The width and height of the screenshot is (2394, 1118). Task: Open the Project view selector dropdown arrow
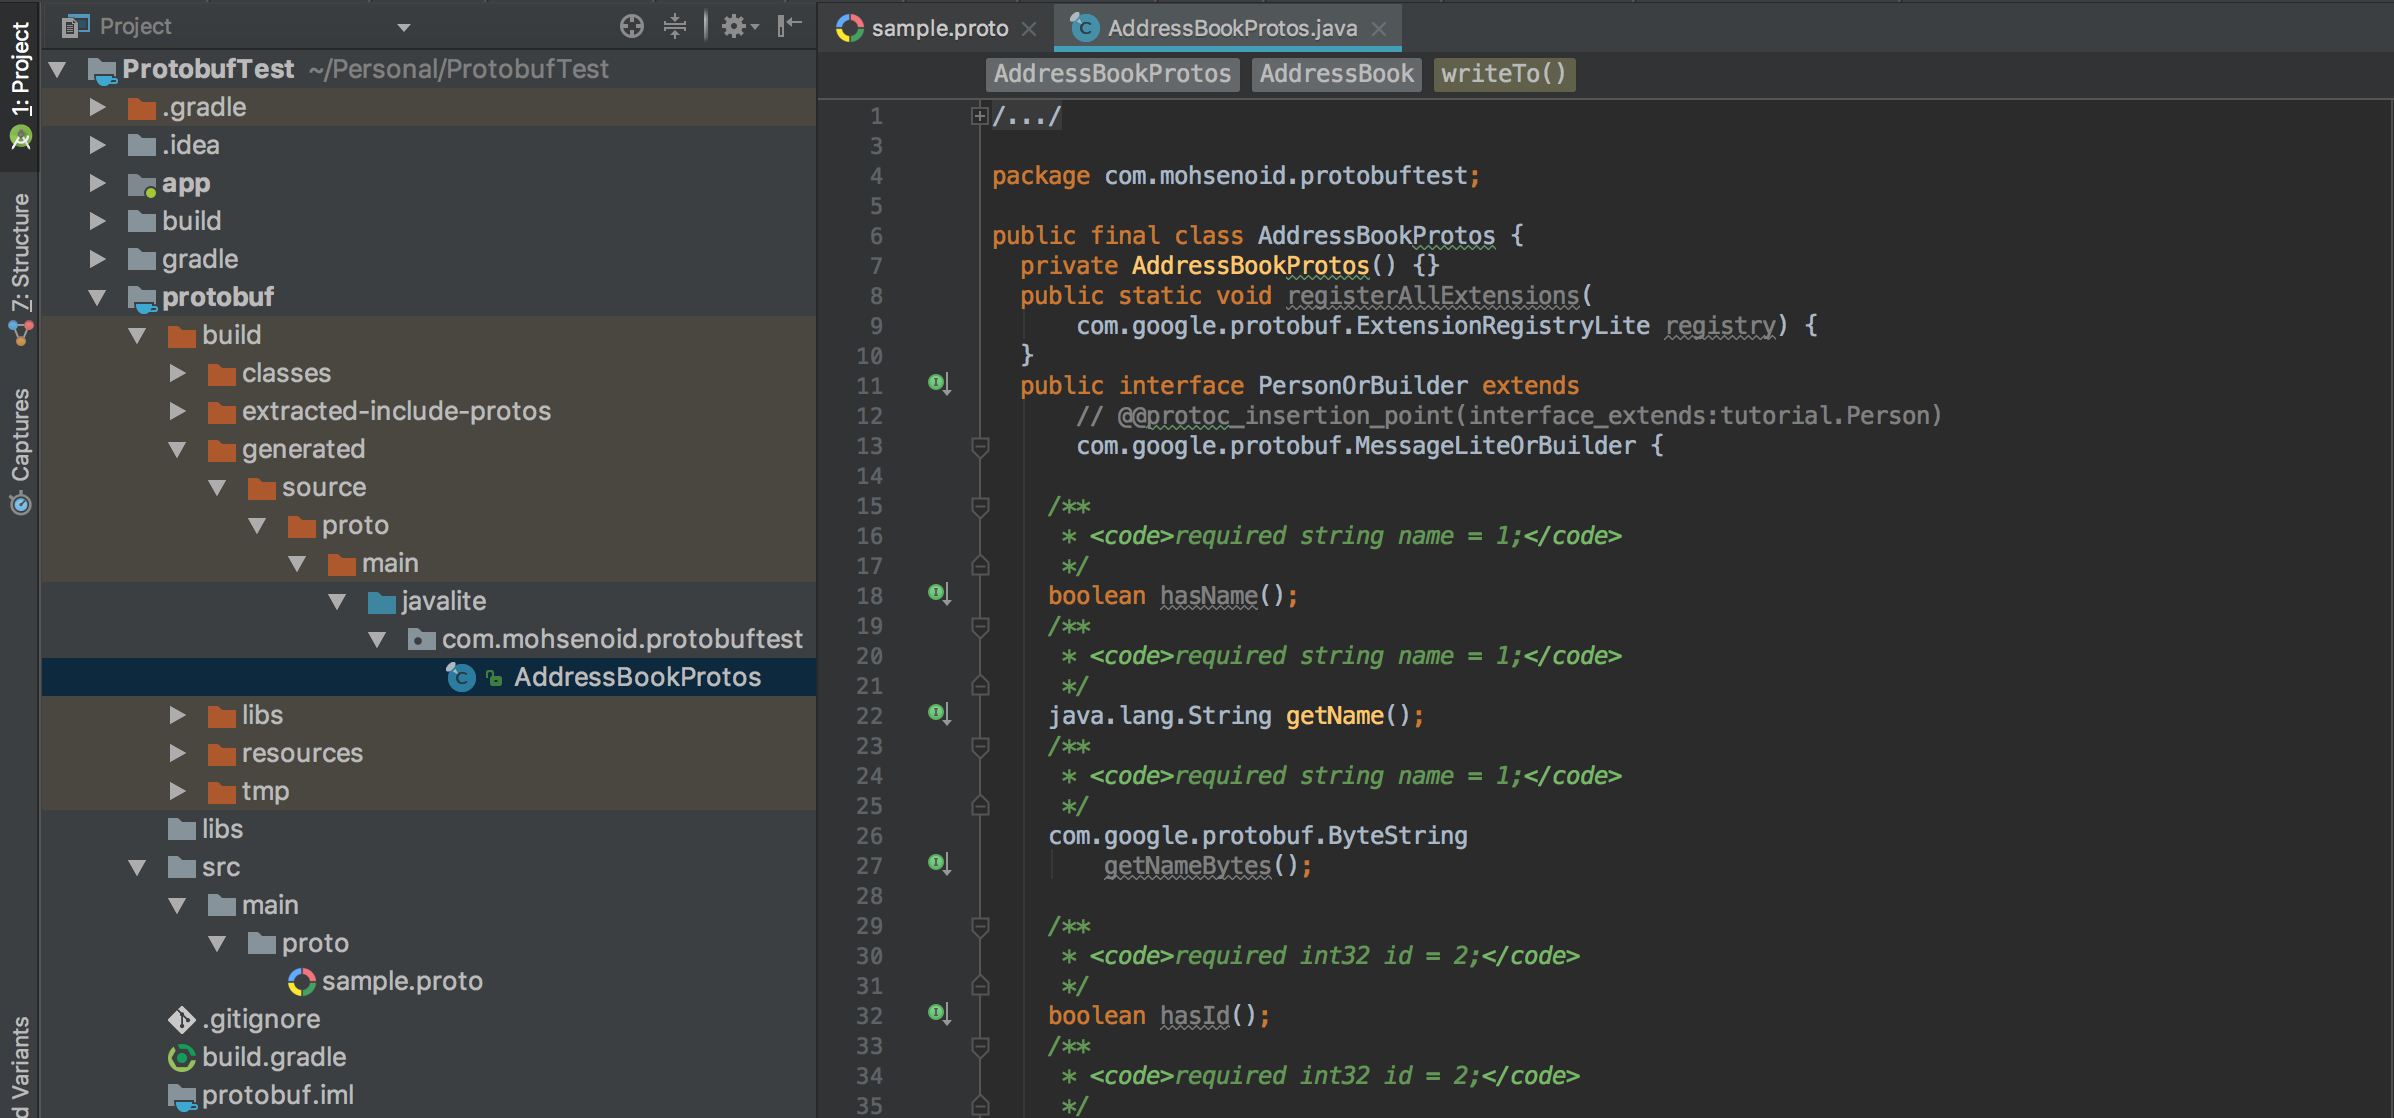coord(404,27)
